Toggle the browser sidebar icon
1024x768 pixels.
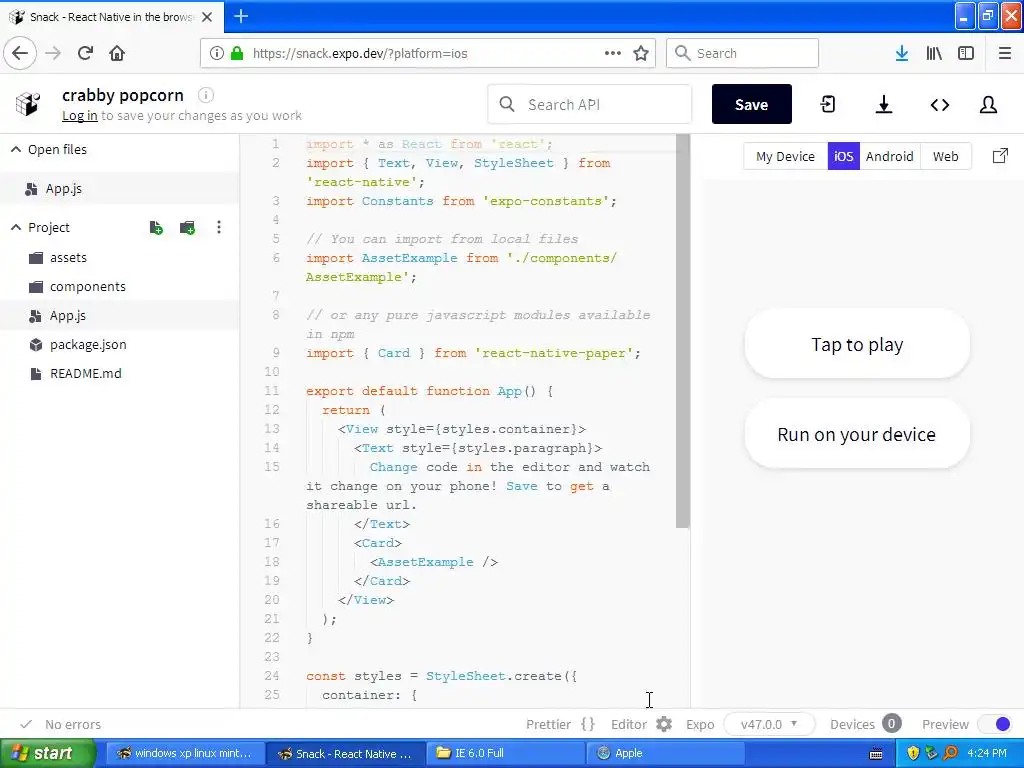966,53
